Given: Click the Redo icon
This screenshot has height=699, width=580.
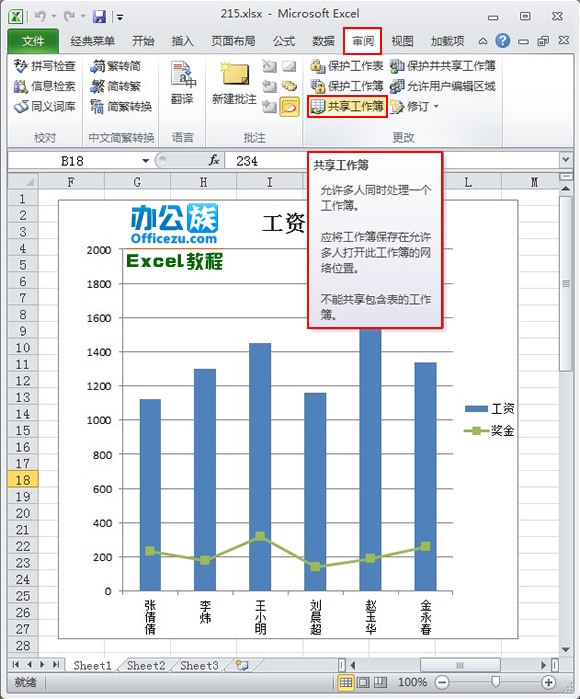Looking at the screenshot, I should tap(69, 16).
